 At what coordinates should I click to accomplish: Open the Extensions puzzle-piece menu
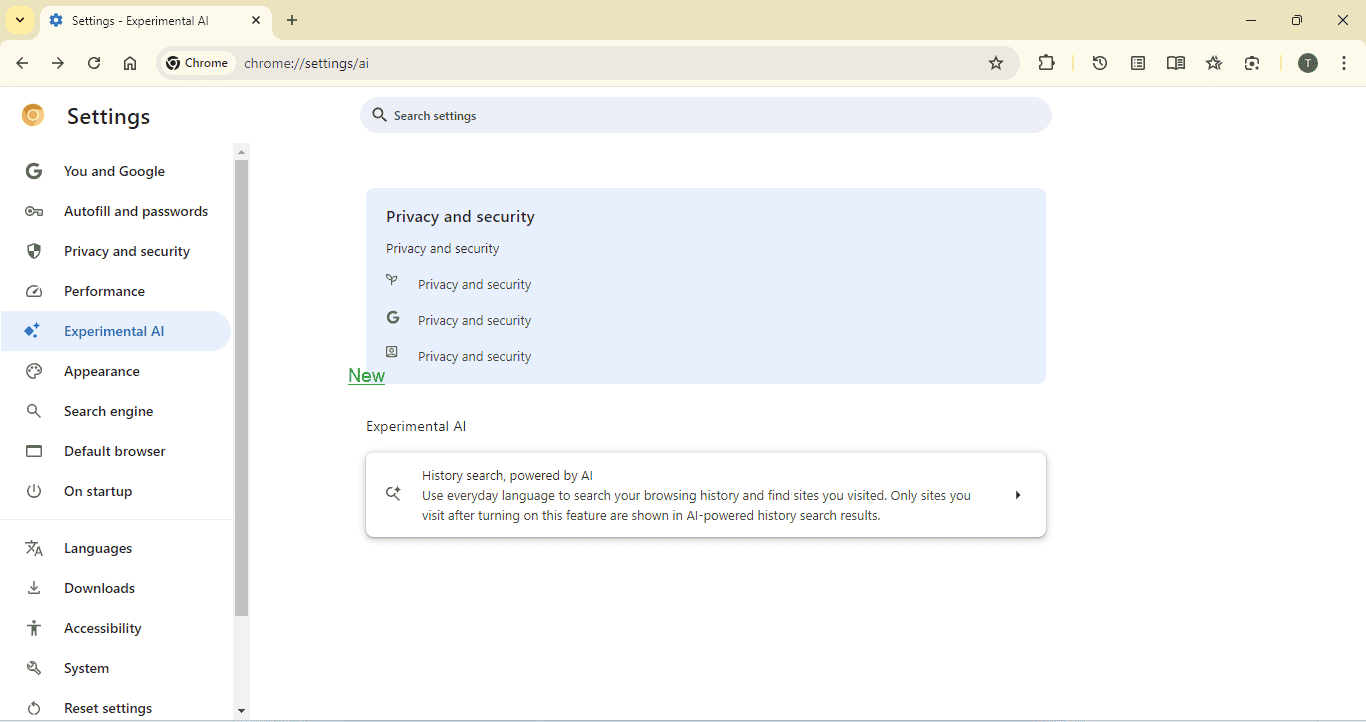coord(1047,63)
